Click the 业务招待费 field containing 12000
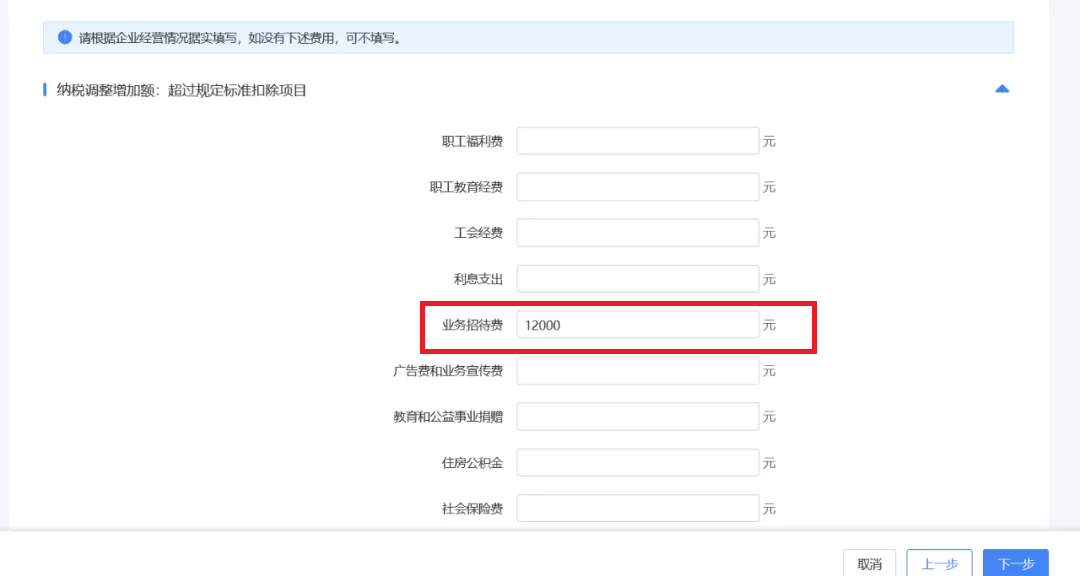 tap(637, 325)
